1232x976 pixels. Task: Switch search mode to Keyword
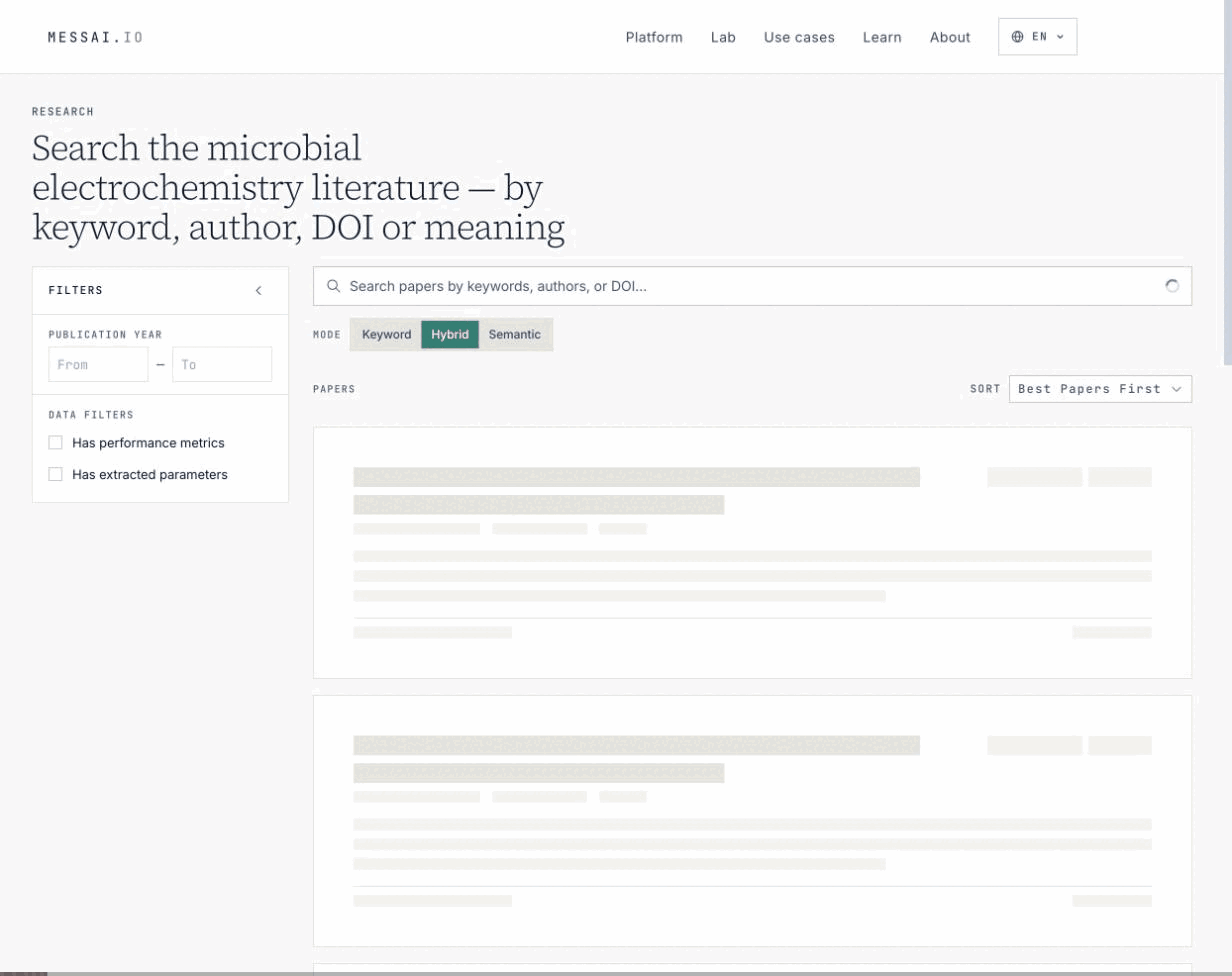[x=386, y=334]
